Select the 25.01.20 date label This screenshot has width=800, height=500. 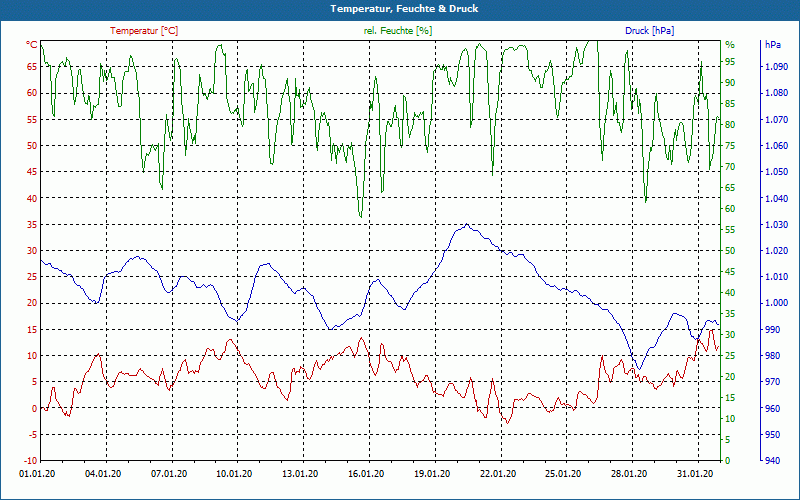click(x=563, y=474)
